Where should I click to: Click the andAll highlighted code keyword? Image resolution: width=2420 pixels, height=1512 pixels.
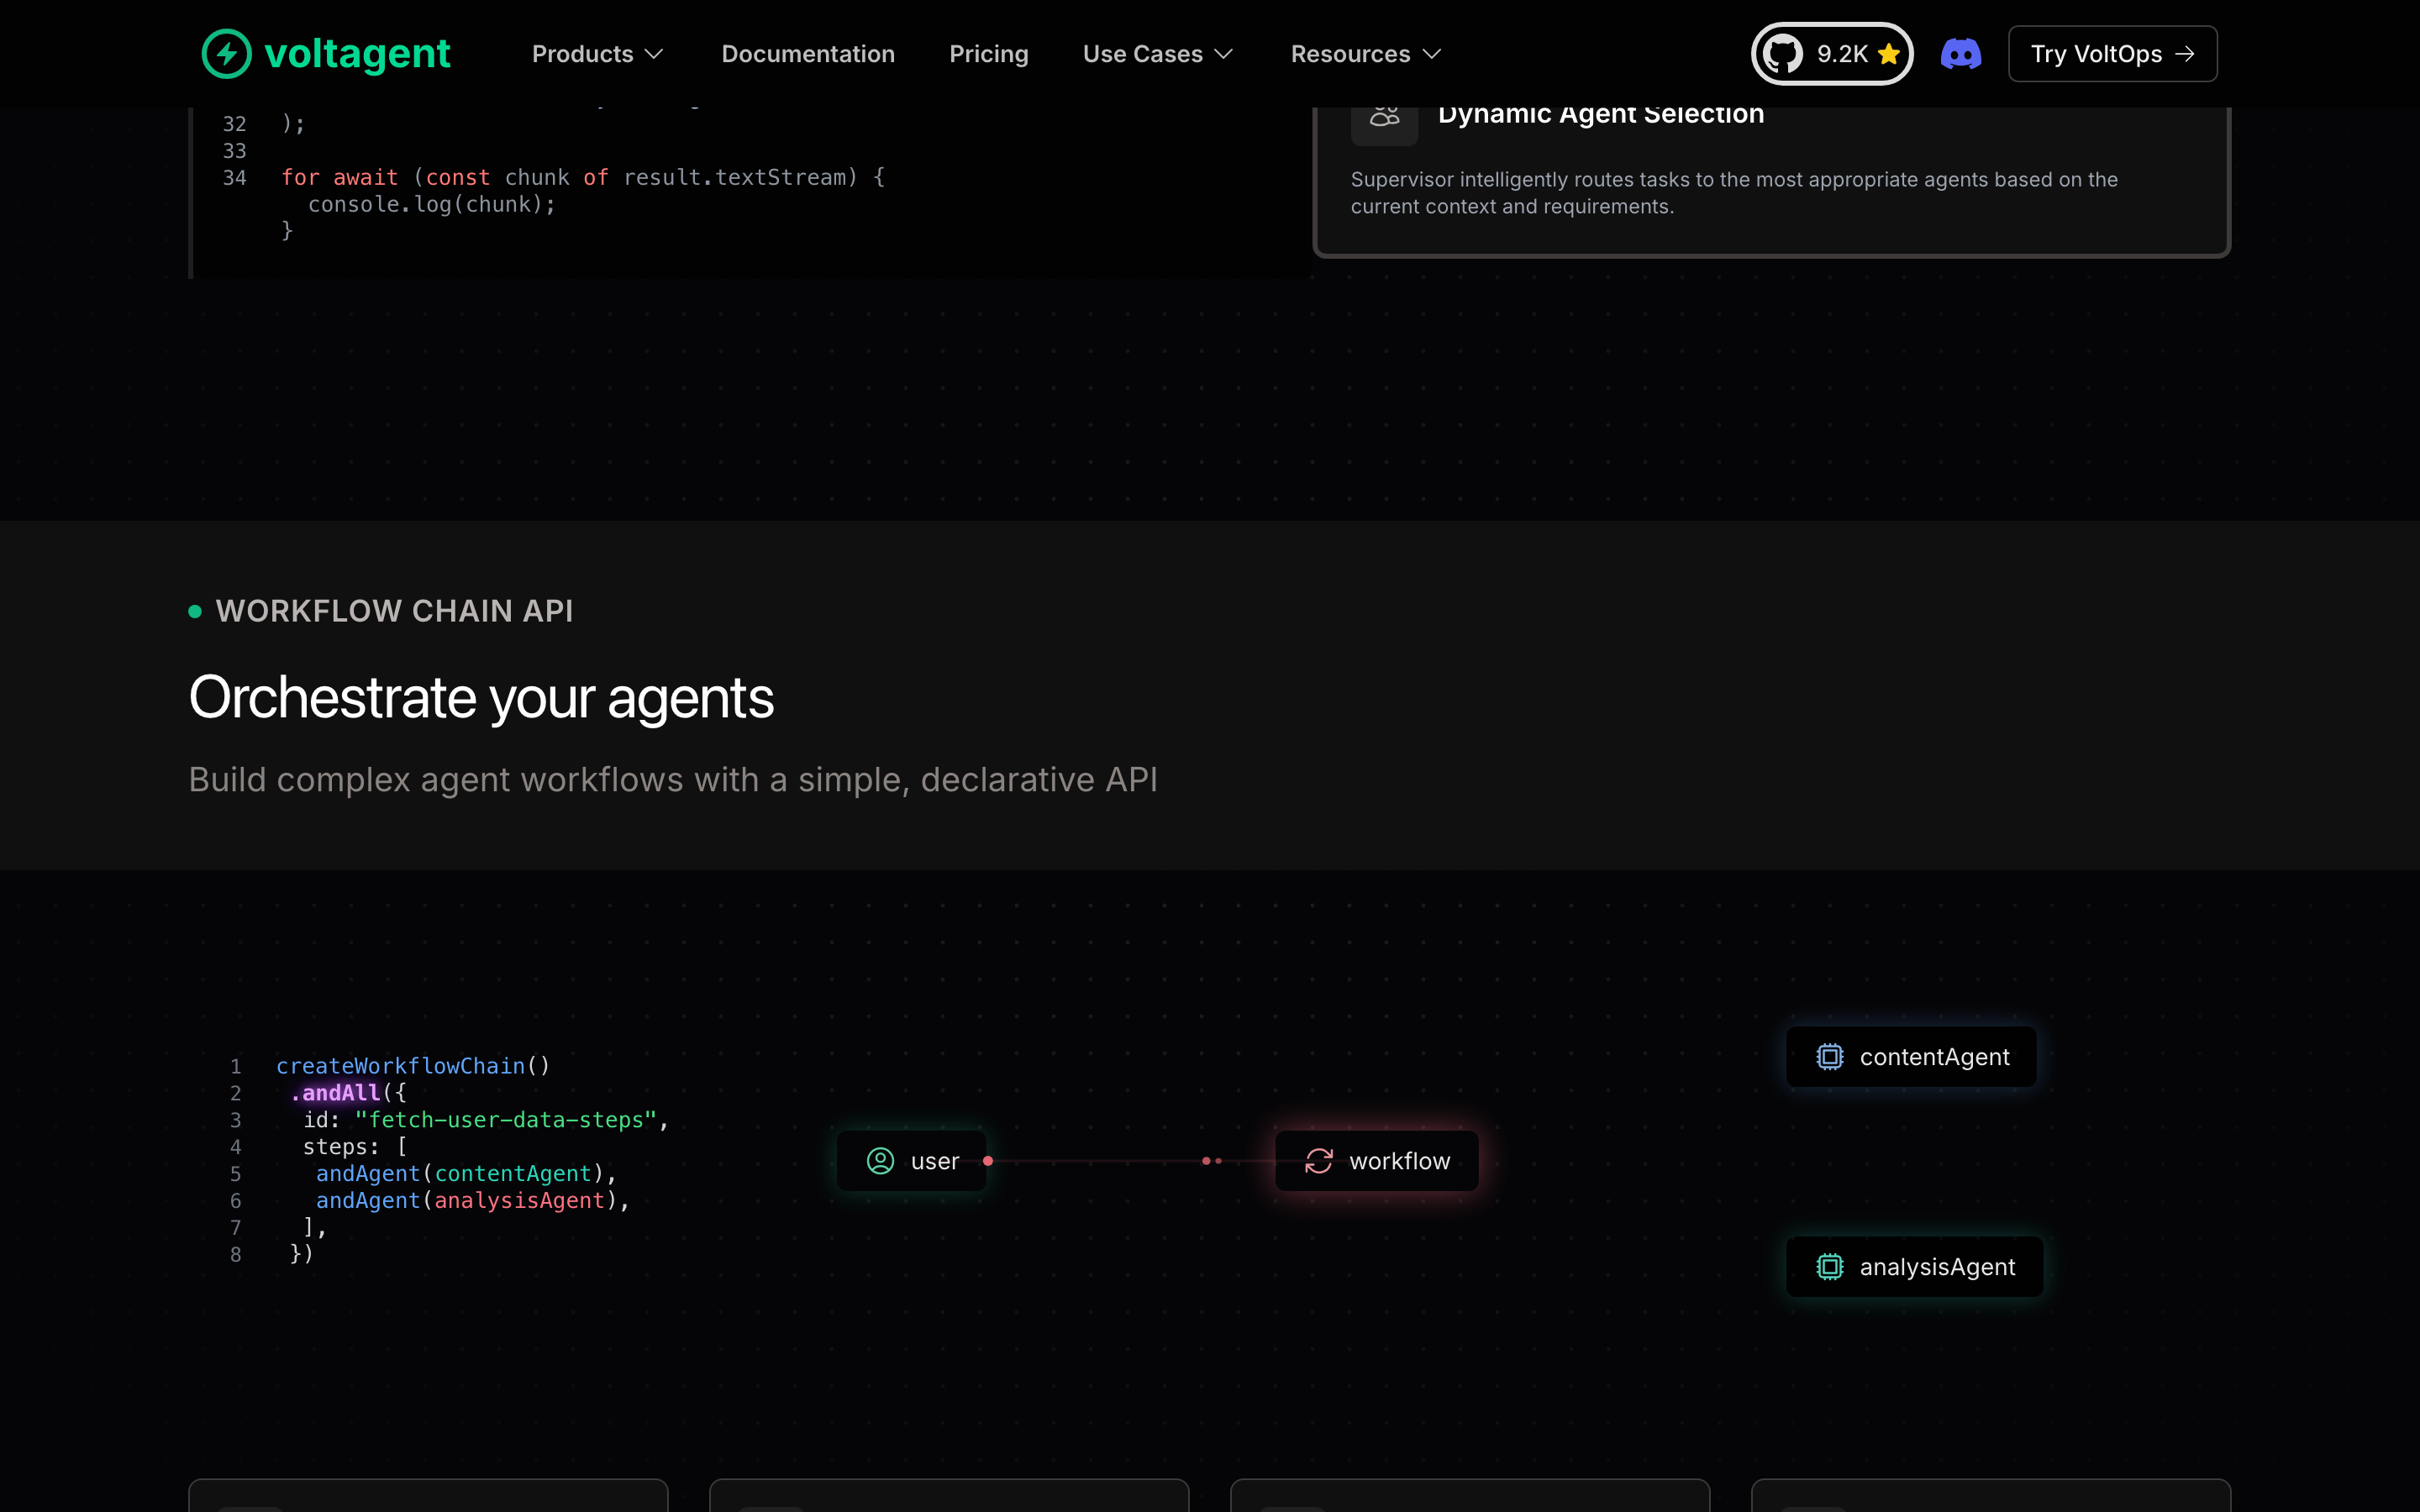point(340,1093)
